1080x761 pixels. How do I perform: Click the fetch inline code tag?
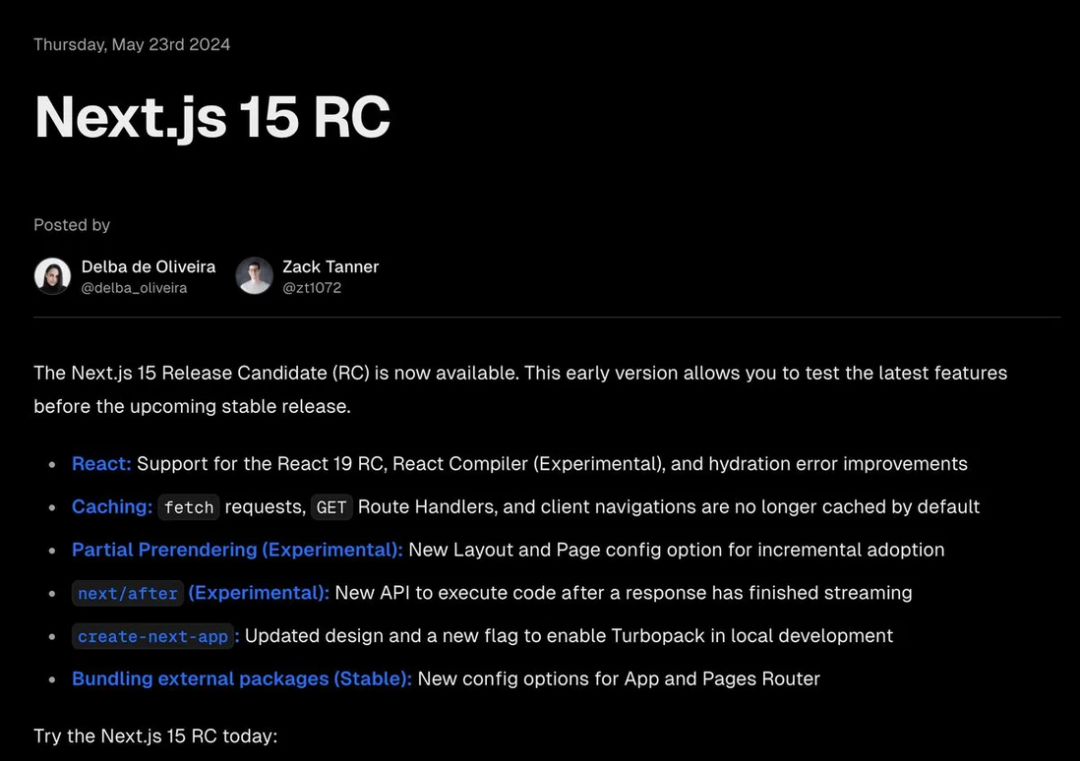[x=189, y=508]
